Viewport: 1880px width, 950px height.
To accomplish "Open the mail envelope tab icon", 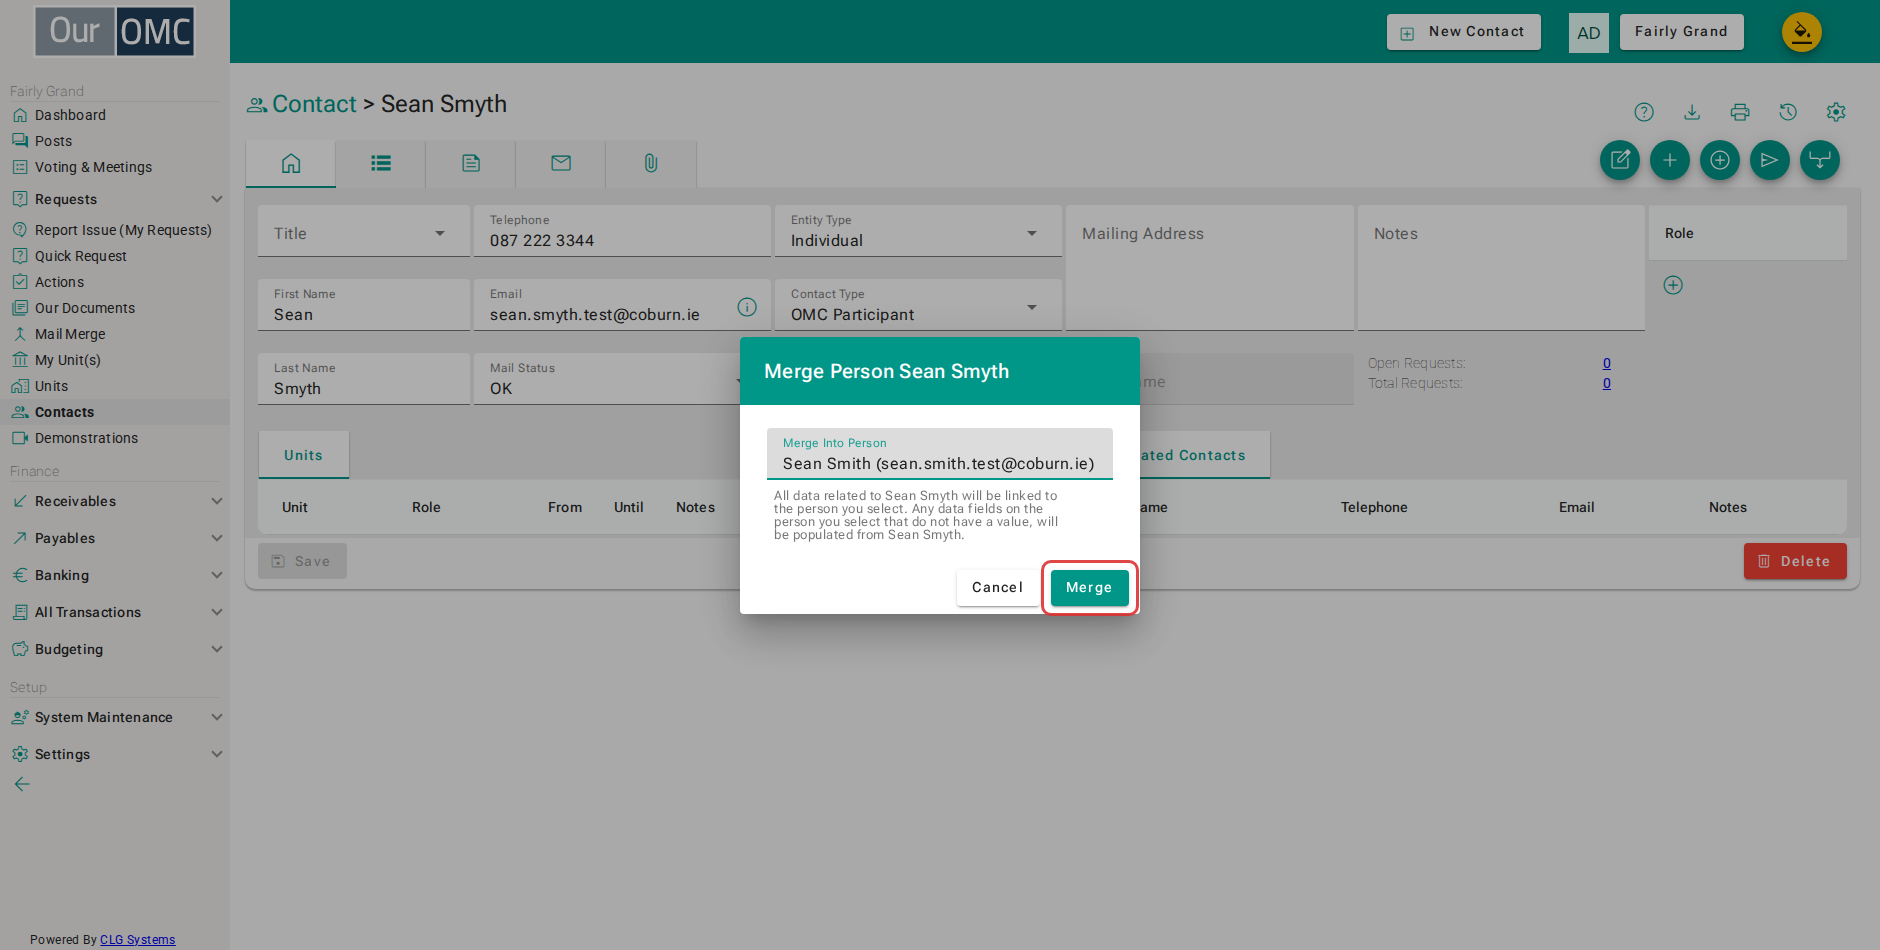I will (x=561, y=163).
